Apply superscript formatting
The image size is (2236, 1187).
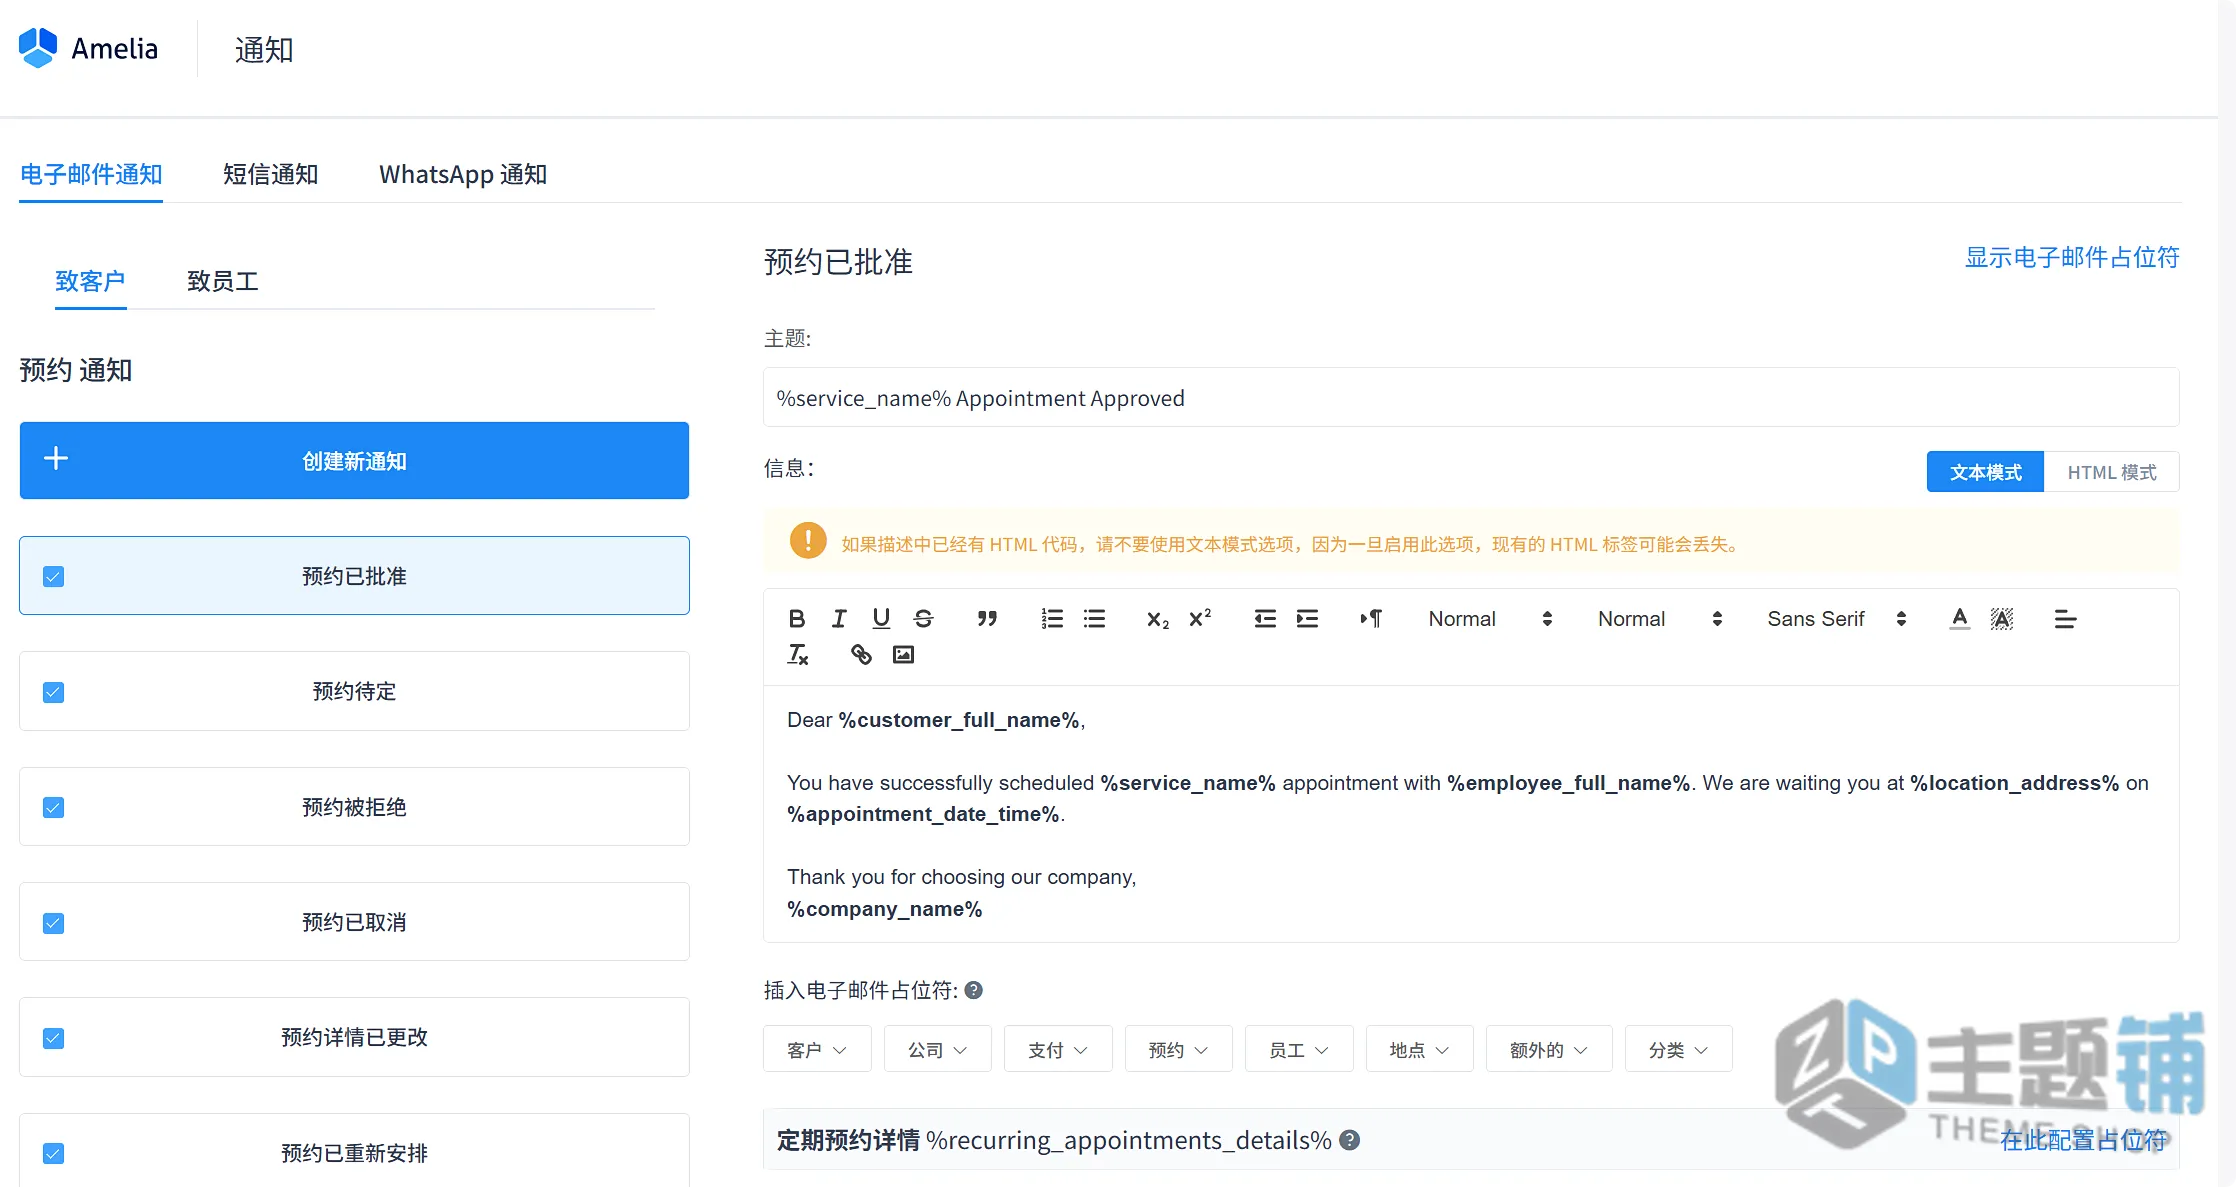1200,619
